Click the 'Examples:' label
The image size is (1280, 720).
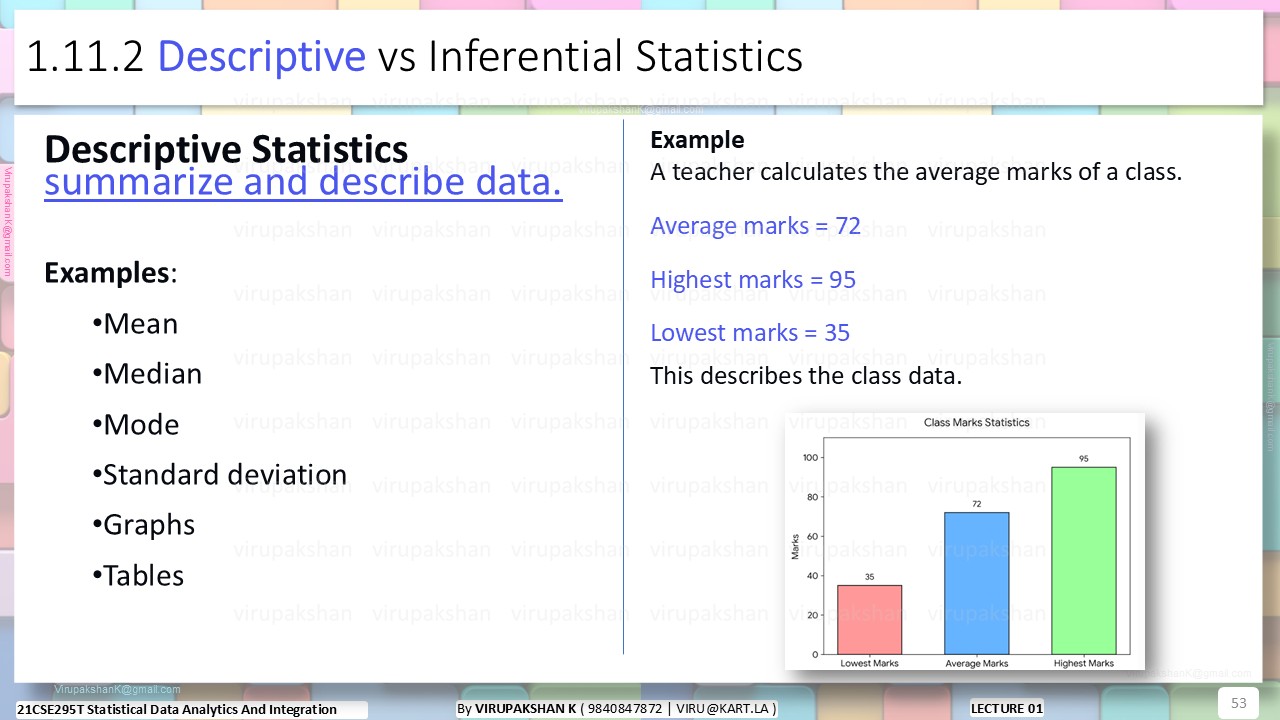click(x=111, y=272)
